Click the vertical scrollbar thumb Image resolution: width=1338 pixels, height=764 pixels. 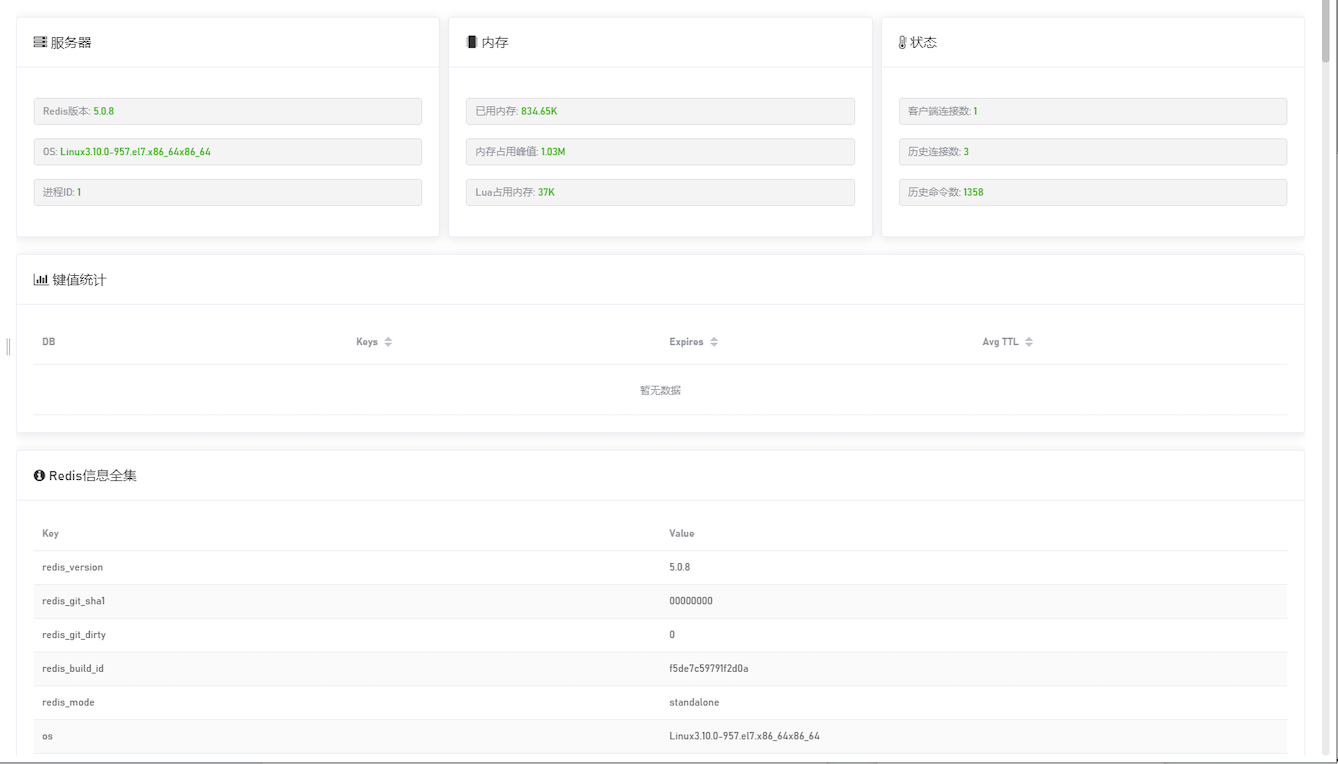click(x=1326, y=30)
